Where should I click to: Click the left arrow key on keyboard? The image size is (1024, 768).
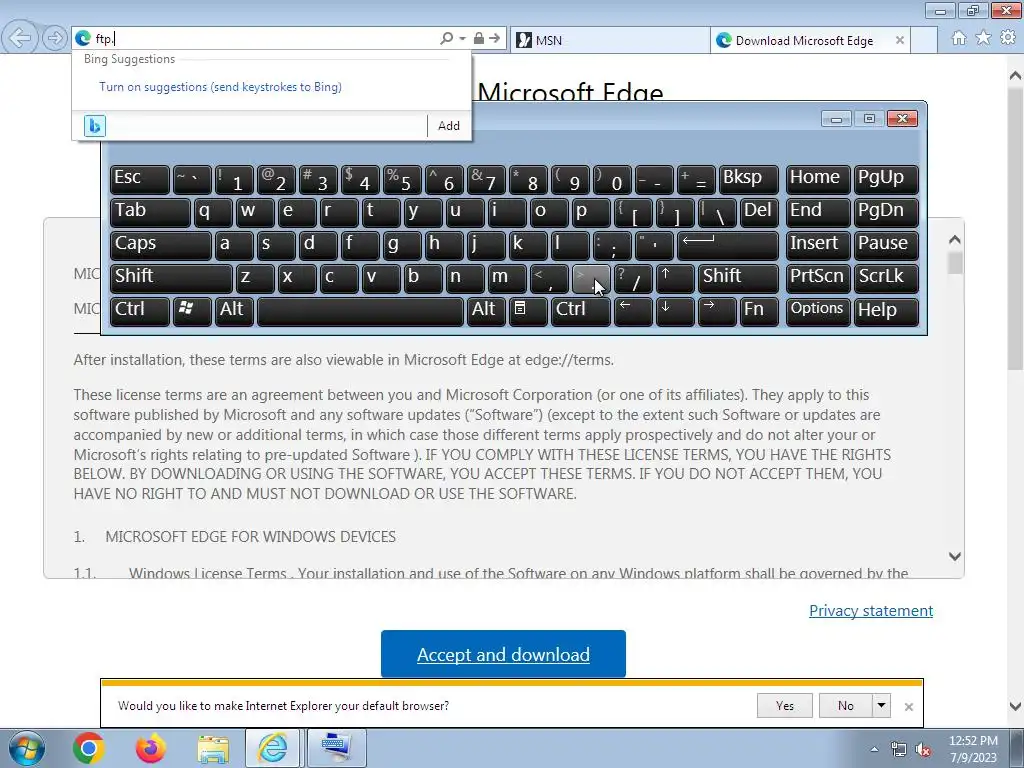coord(633,311)
